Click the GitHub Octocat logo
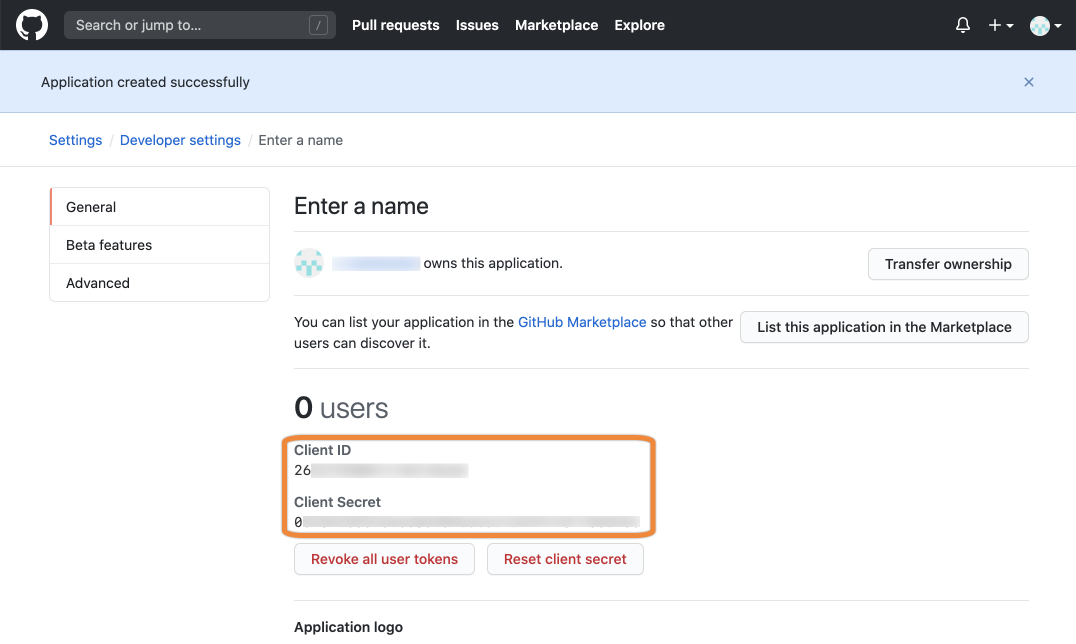The image size is (1076, 644). tap(32, 25)
